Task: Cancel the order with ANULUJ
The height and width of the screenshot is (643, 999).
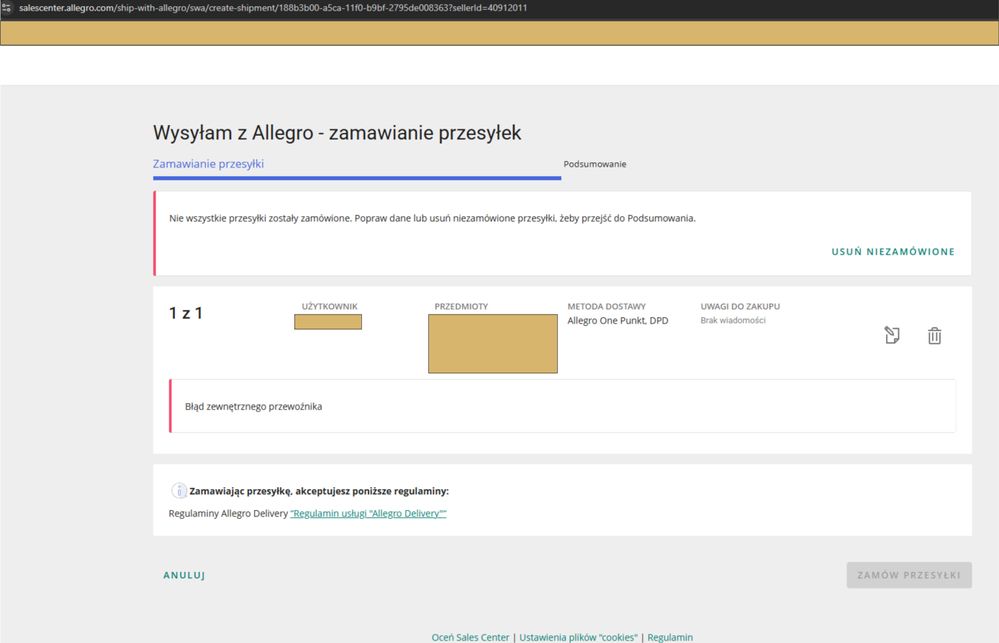Action: point(184,575)
